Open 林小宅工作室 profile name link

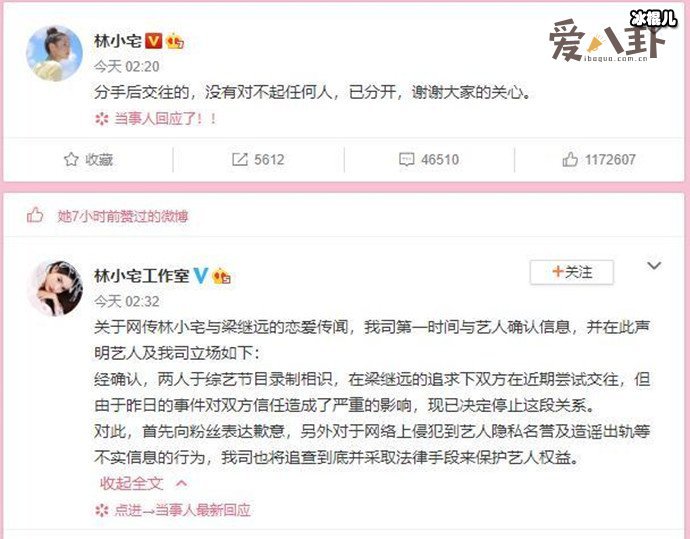click(x=141, y=276)
